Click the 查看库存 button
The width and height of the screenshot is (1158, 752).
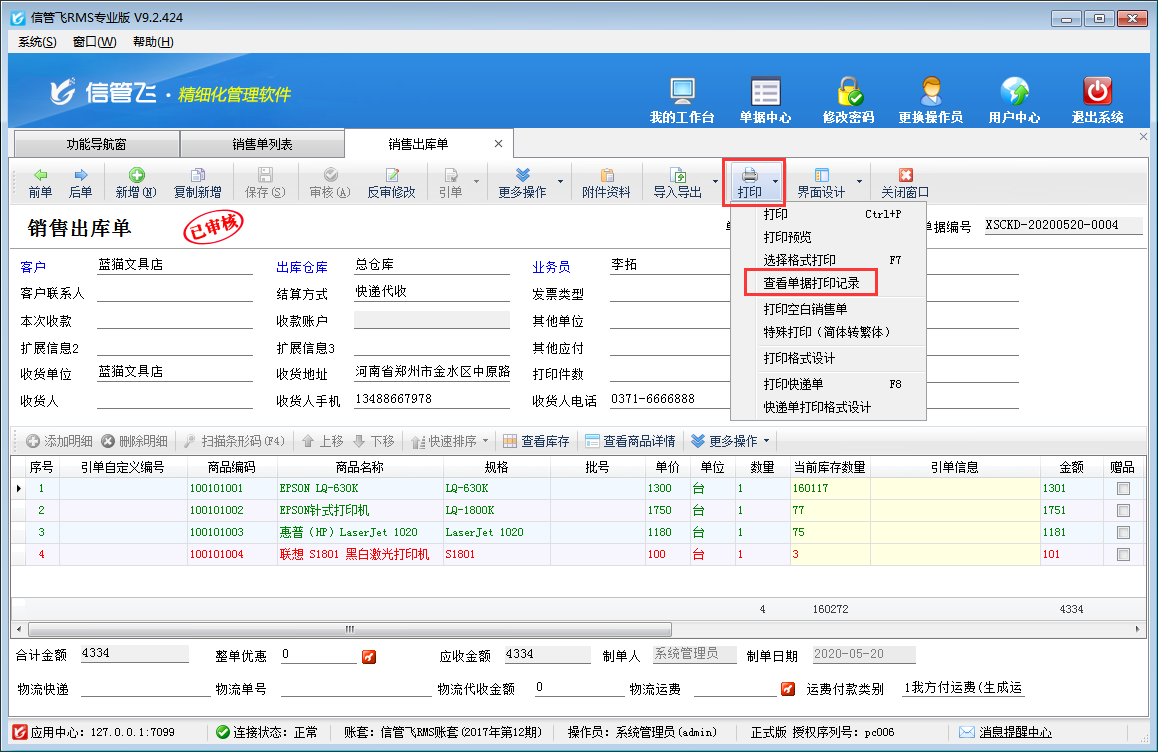pyautogui.click(x=536, y=441)
